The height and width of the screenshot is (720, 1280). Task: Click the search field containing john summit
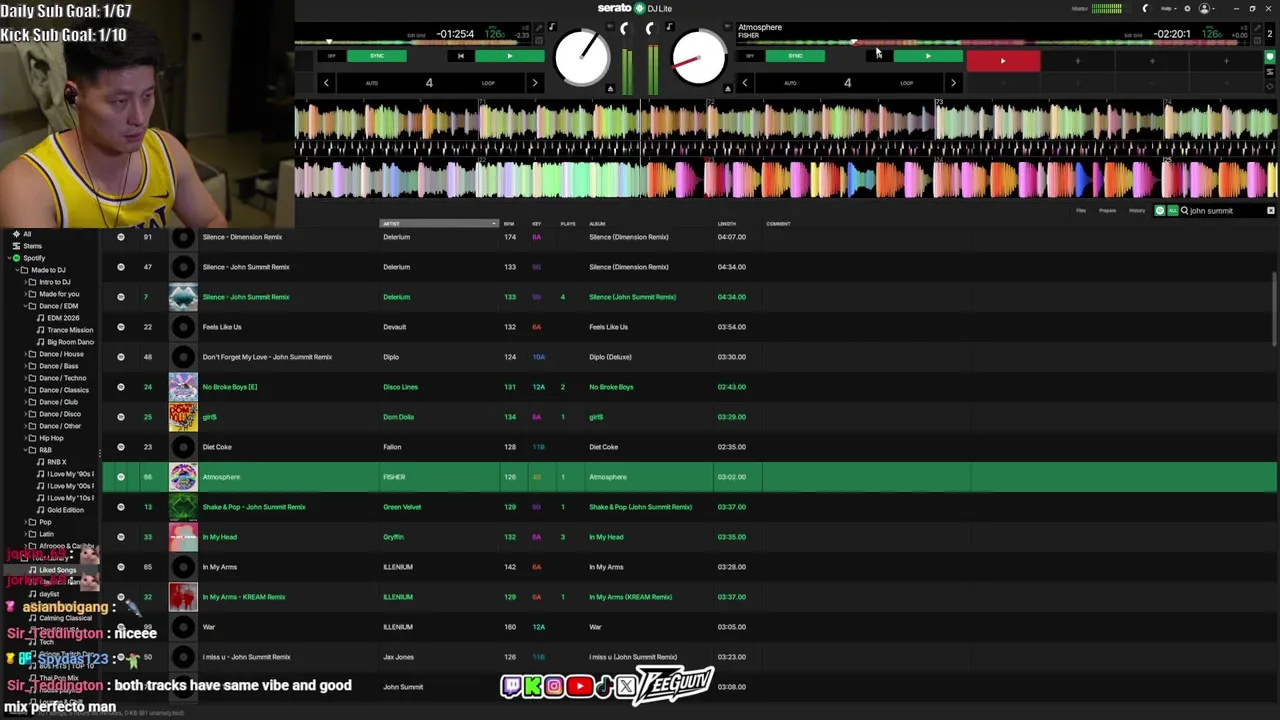tap(1224, 211)
